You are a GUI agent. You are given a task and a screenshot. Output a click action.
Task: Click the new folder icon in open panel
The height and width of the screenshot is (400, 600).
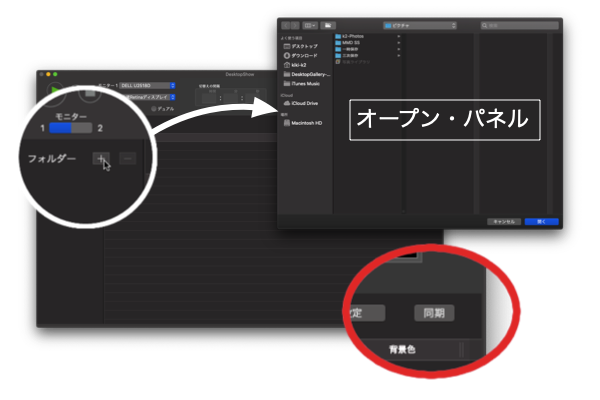pos(327,24)
